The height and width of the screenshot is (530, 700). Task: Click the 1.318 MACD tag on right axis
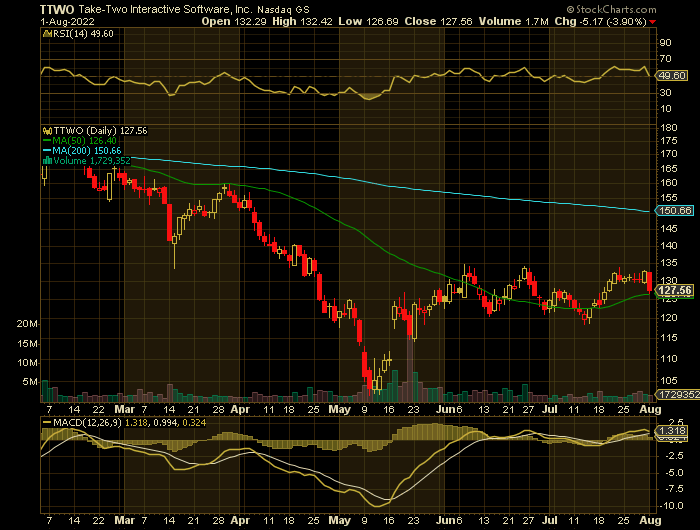click(x=672, y=431)
